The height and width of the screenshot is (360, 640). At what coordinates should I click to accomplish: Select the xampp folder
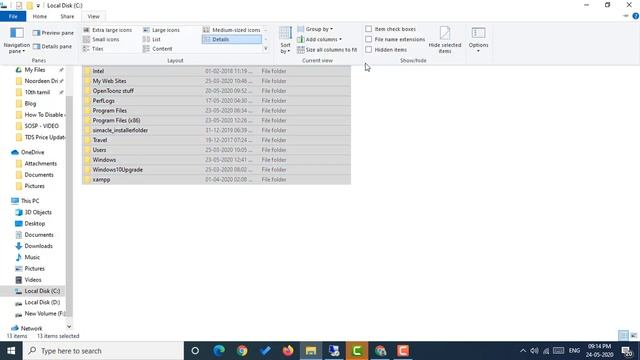point(216,179)
